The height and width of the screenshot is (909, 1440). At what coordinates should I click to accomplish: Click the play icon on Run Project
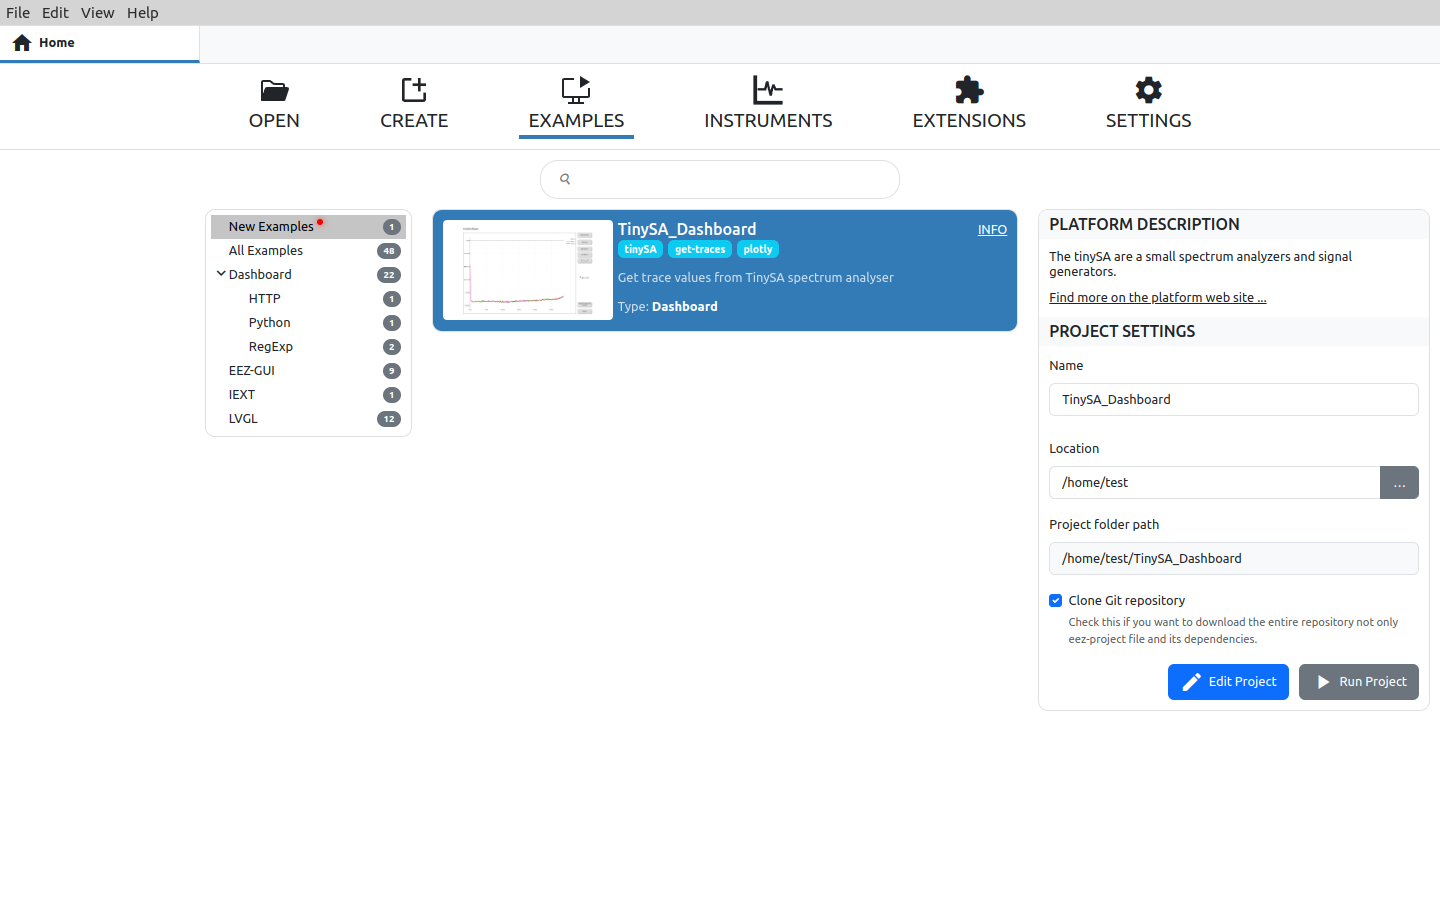[1323, 682]
